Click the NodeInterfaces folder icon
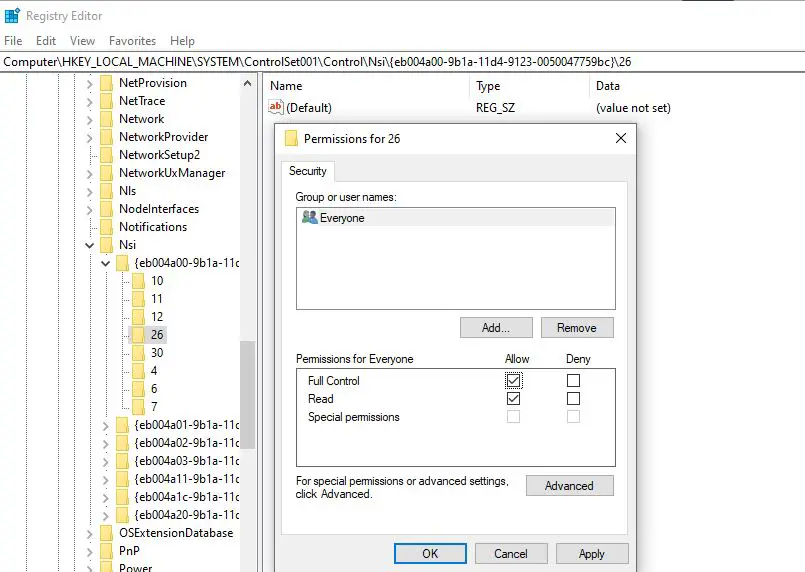Image resolution: width=805 pixels, height=572 pixels. pyautogui.click(x=106, y=209)
